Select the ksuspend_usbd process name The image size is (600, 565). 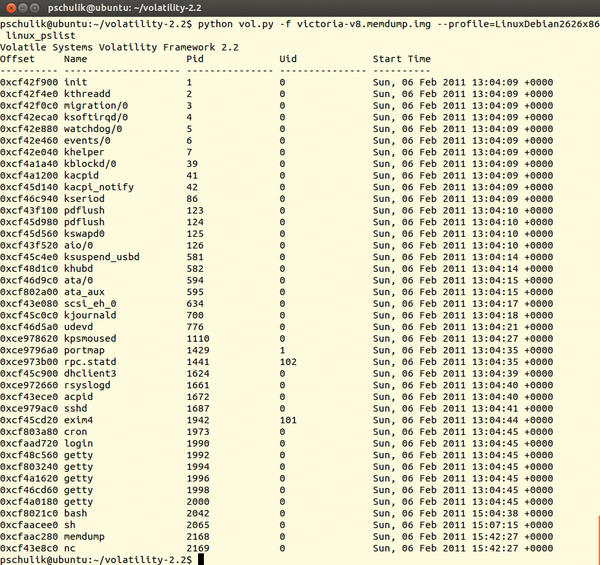102,257
